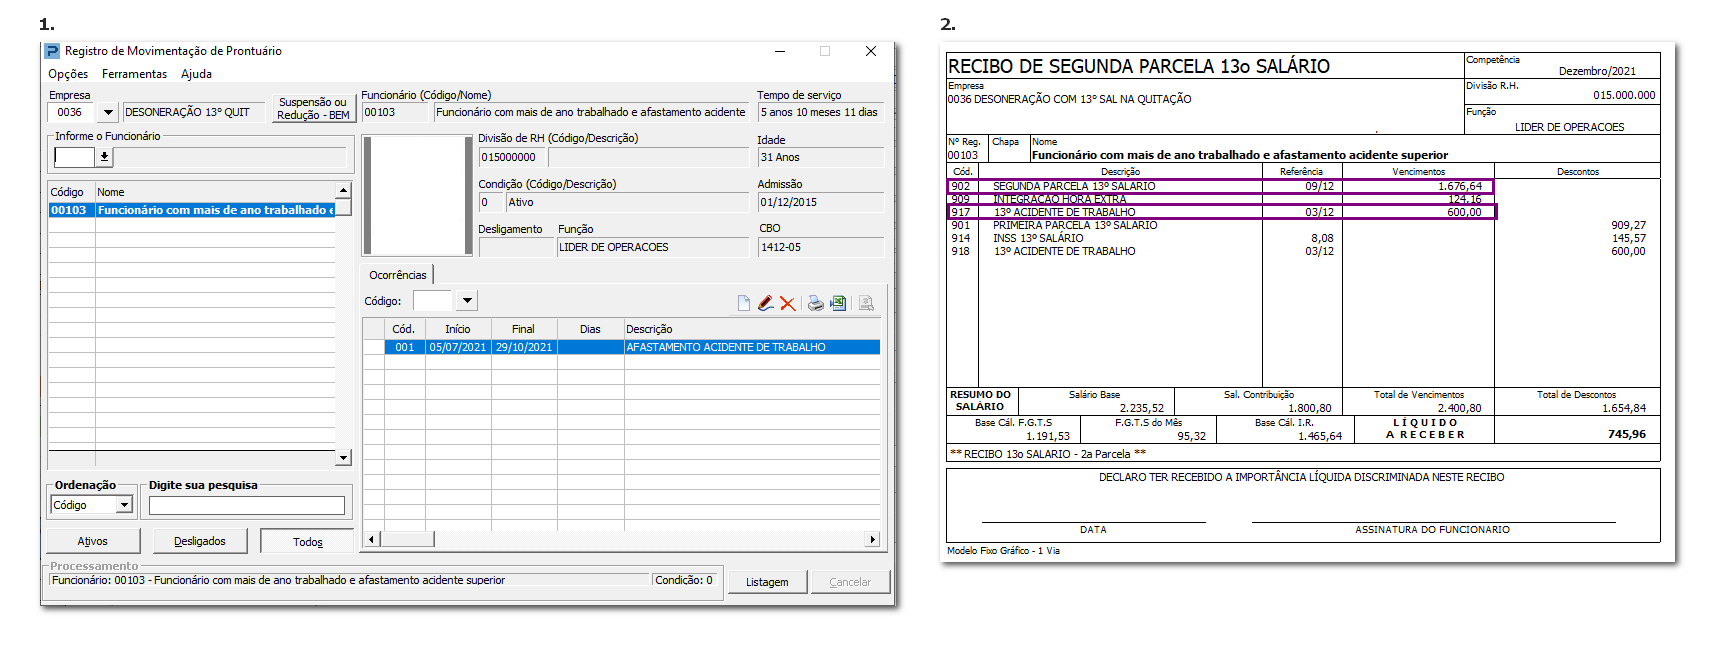Click the net amount 745,96 on receipt
This screenshot has height=647, width=1716.
[1627, 434]
